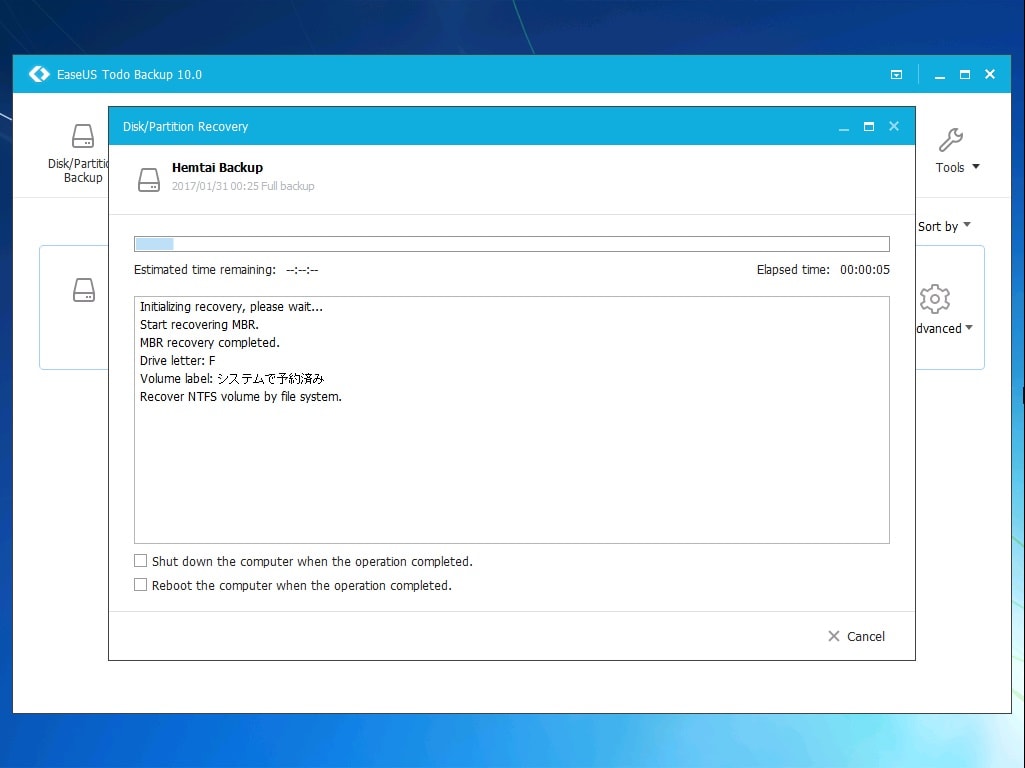1025x768 pixels.
Task: Expand the Advanced dropdown arrow
Action: [969, 327]
